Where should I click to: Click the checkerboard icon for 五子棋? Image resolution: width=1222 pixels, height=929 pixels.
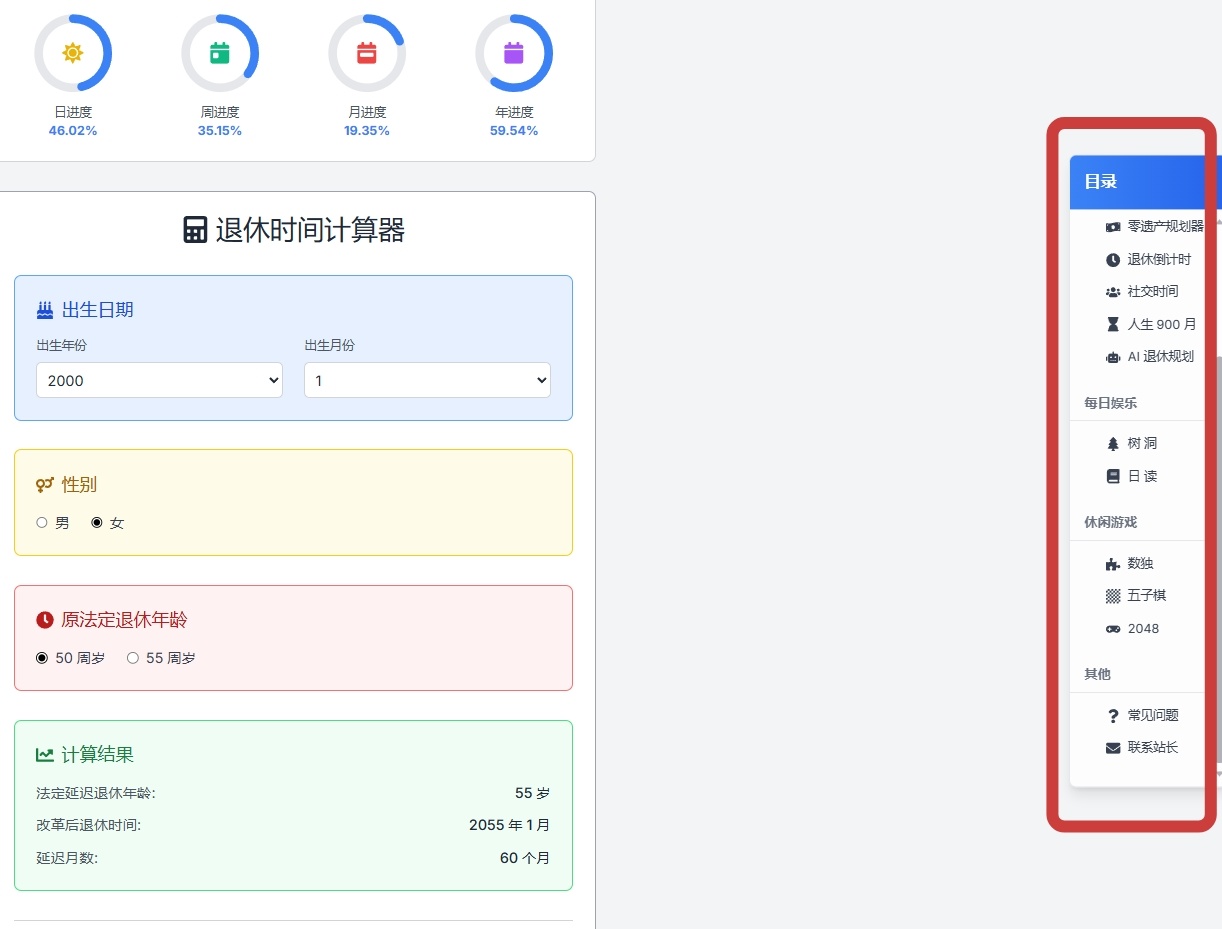pyautogui.click(x=1113, y=596)
